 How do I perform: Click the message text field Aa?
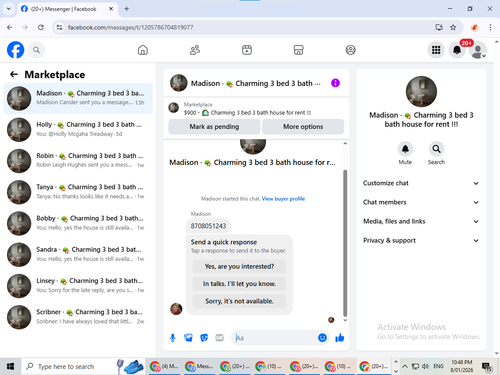coord(275,338)
